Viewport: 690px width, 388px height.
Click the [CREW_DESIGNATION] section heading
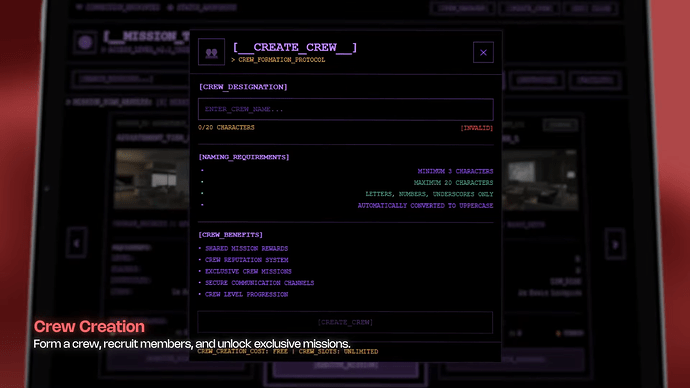click(243, 87)
